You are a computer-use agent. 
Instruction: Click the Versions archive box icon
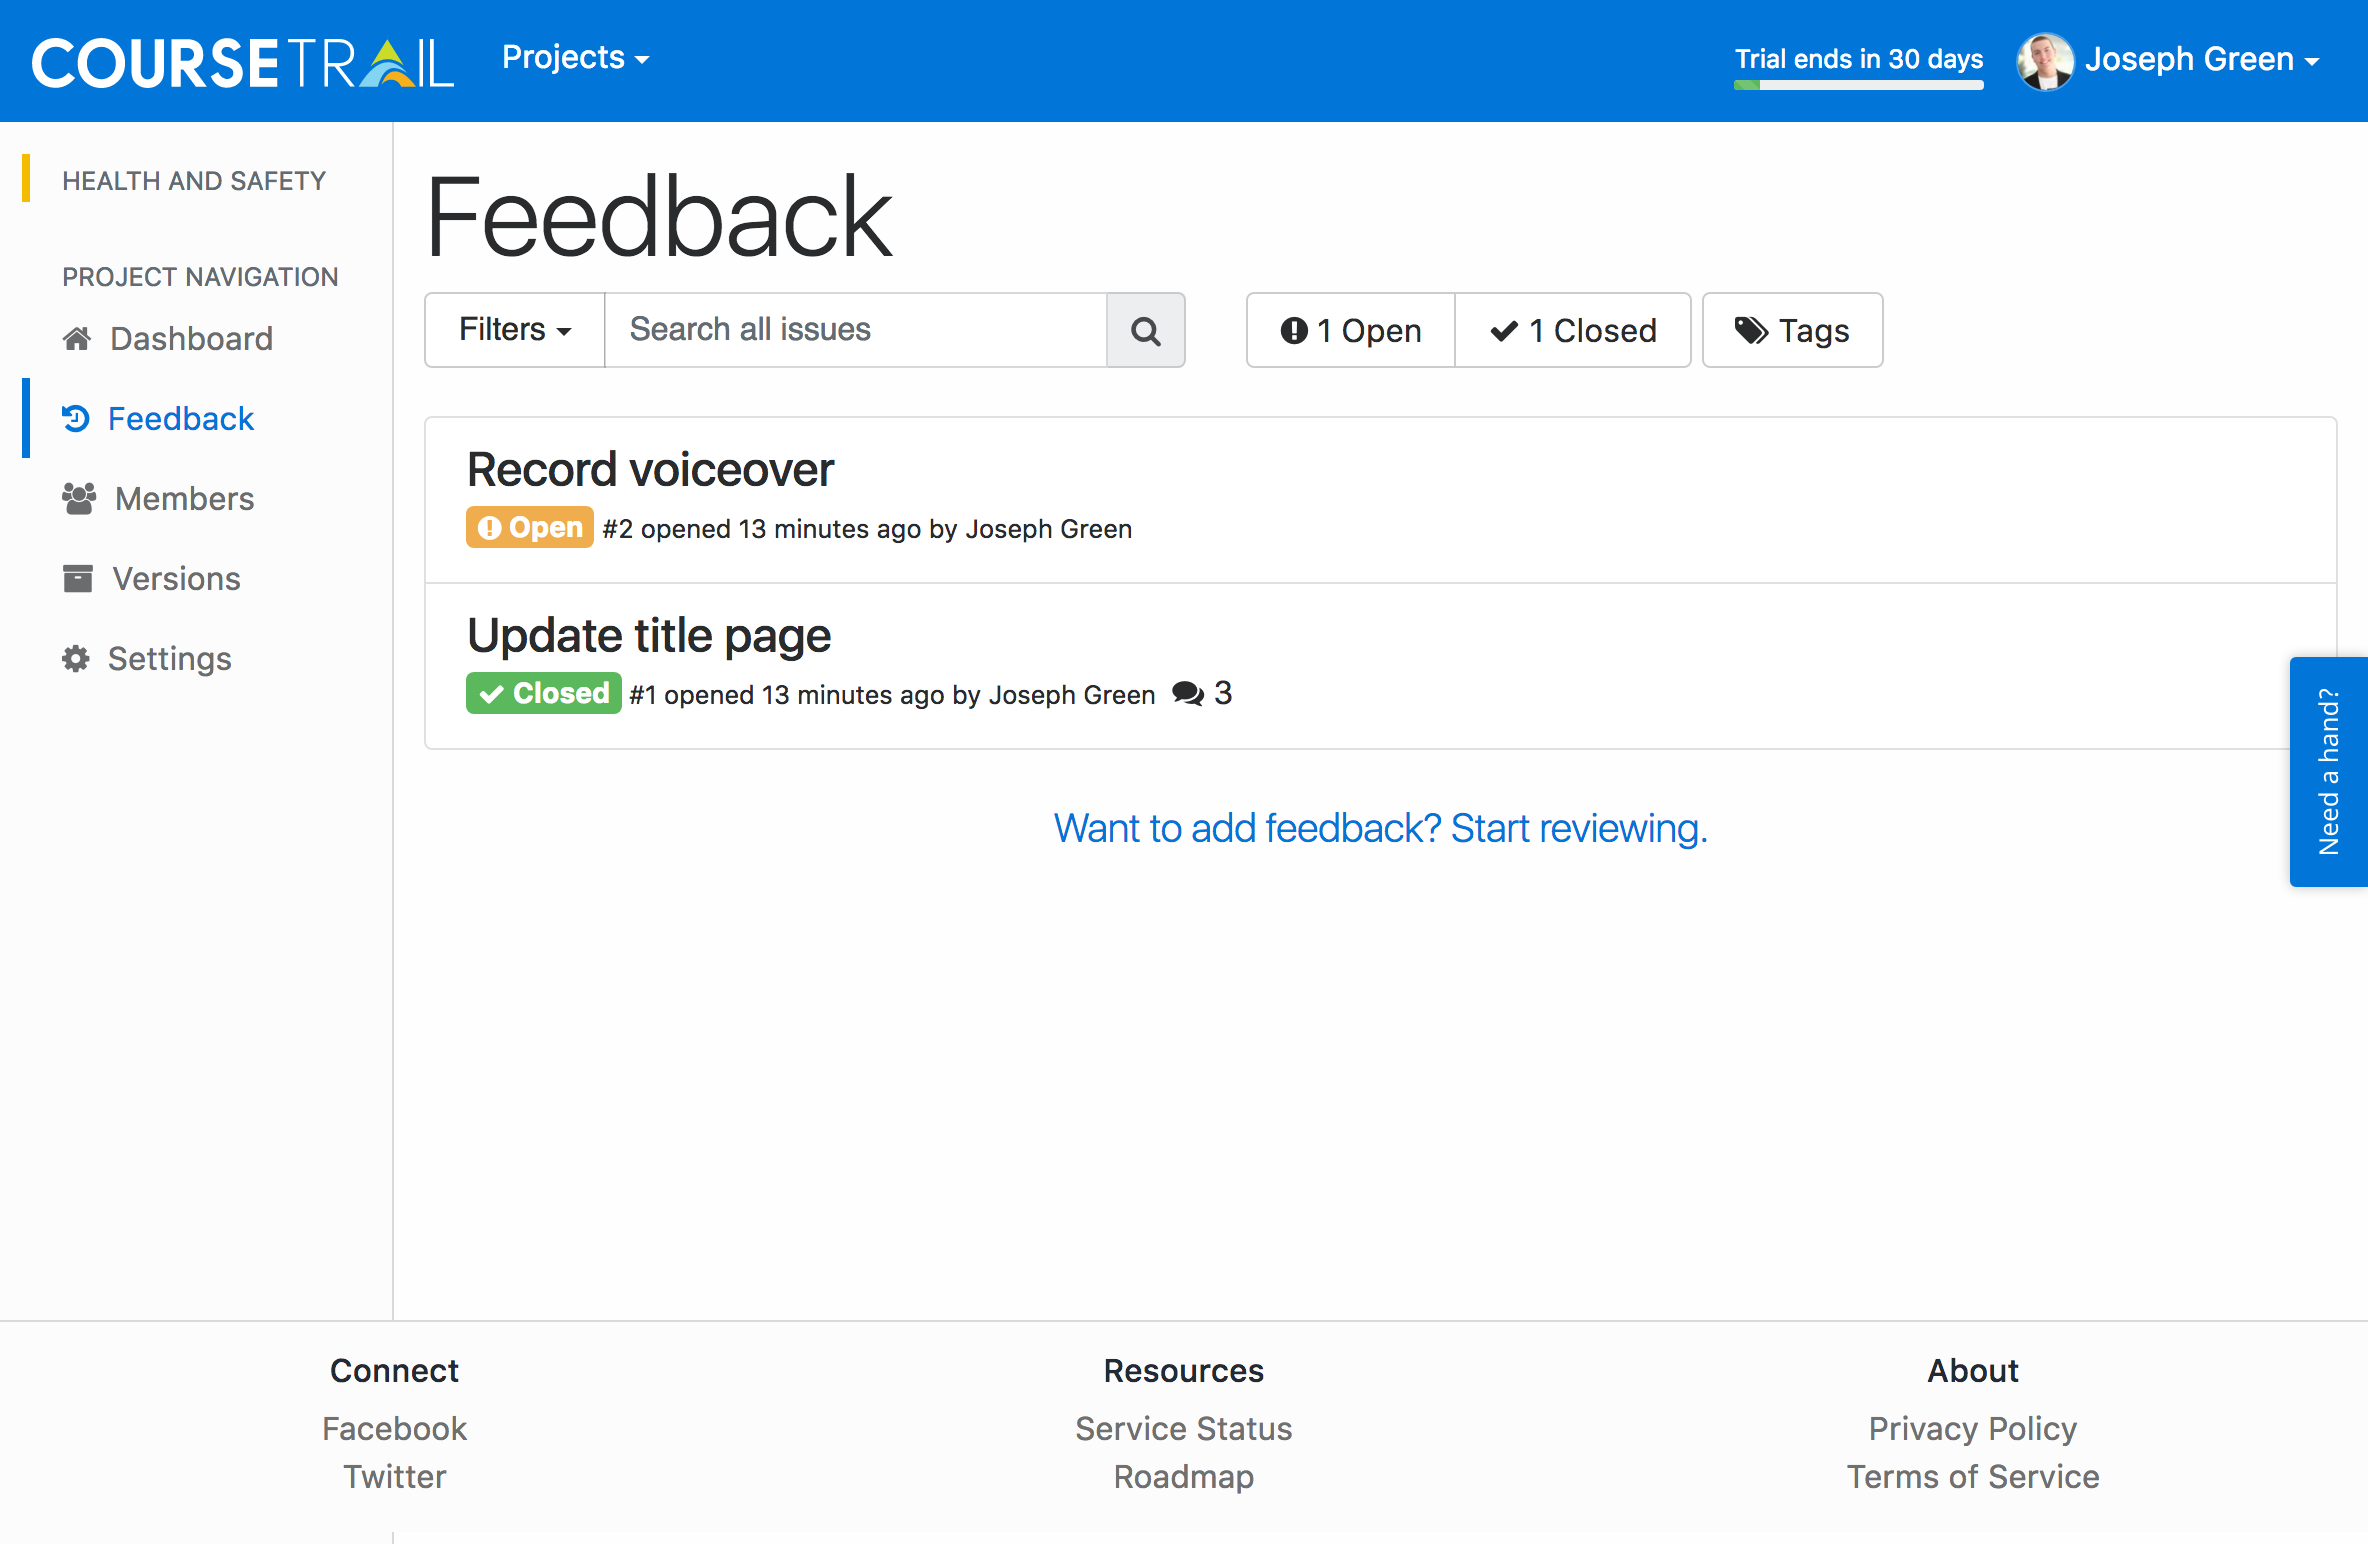[78, 578]
